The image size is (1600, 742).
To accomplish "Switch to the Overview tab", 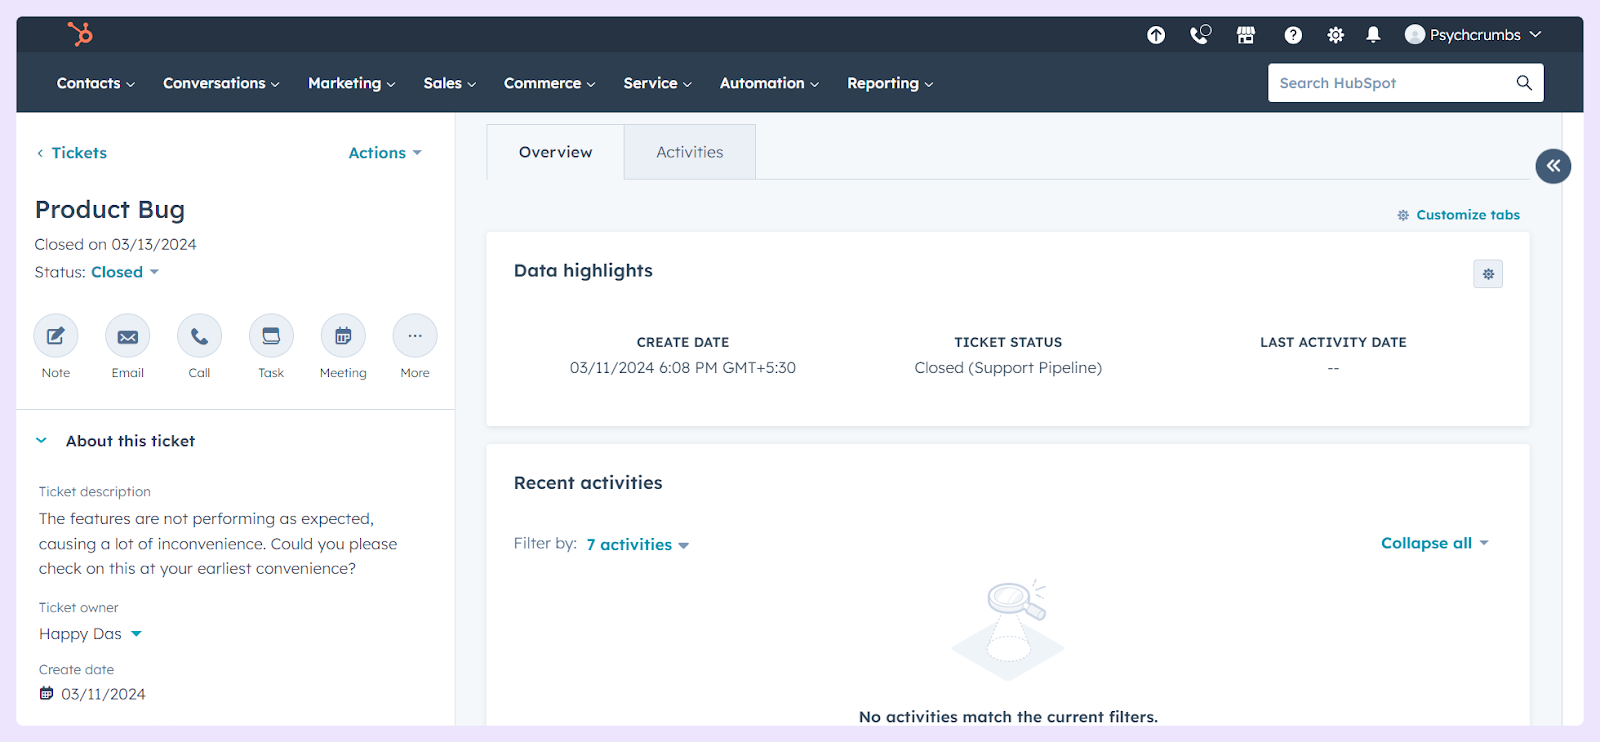I will (x=555, y=152).
